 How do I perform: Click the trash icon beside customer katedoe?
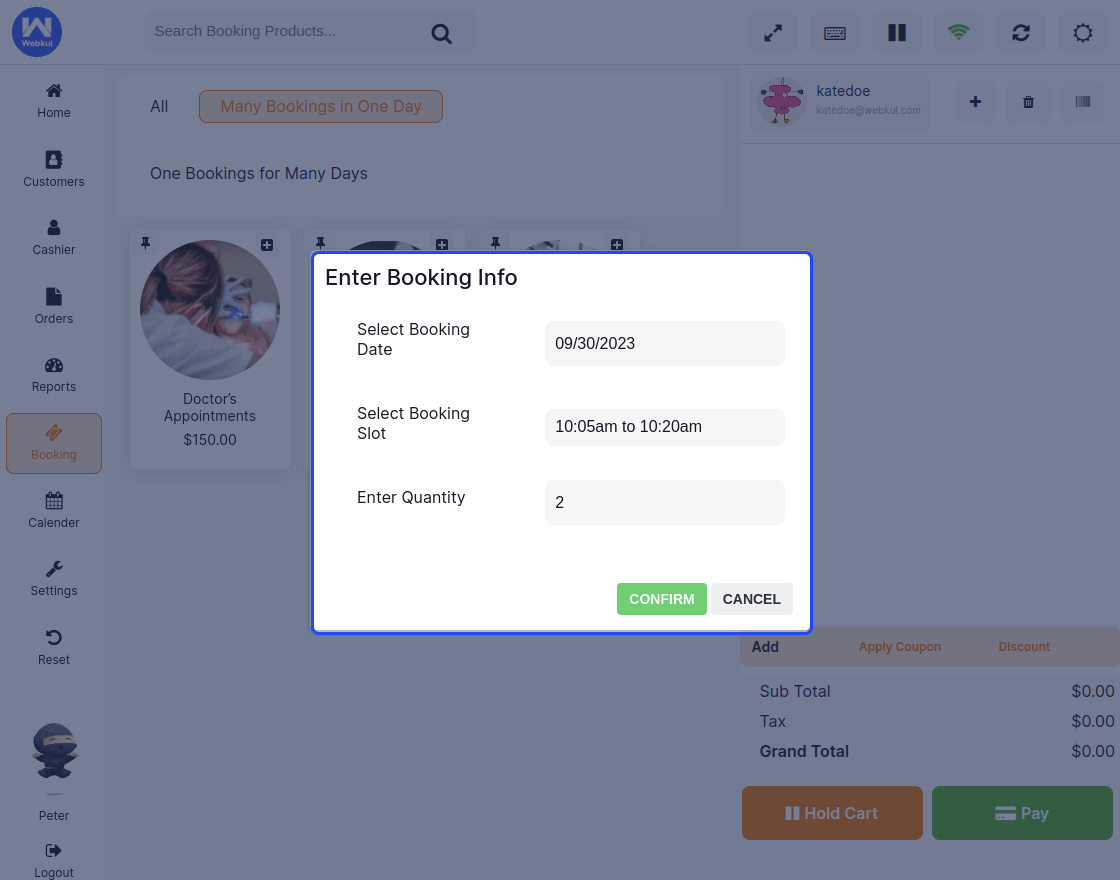(x=1028, y=102)
